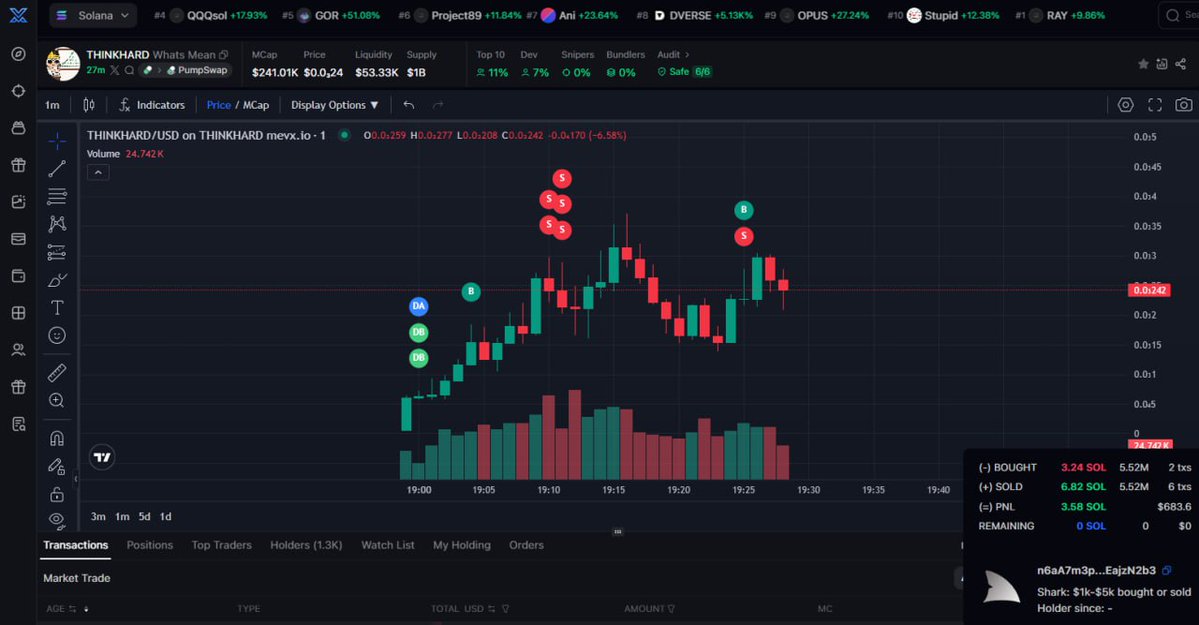Click the TradingView logo on chart
This screenshot has width=1199, height=625.
pos(102,457)
